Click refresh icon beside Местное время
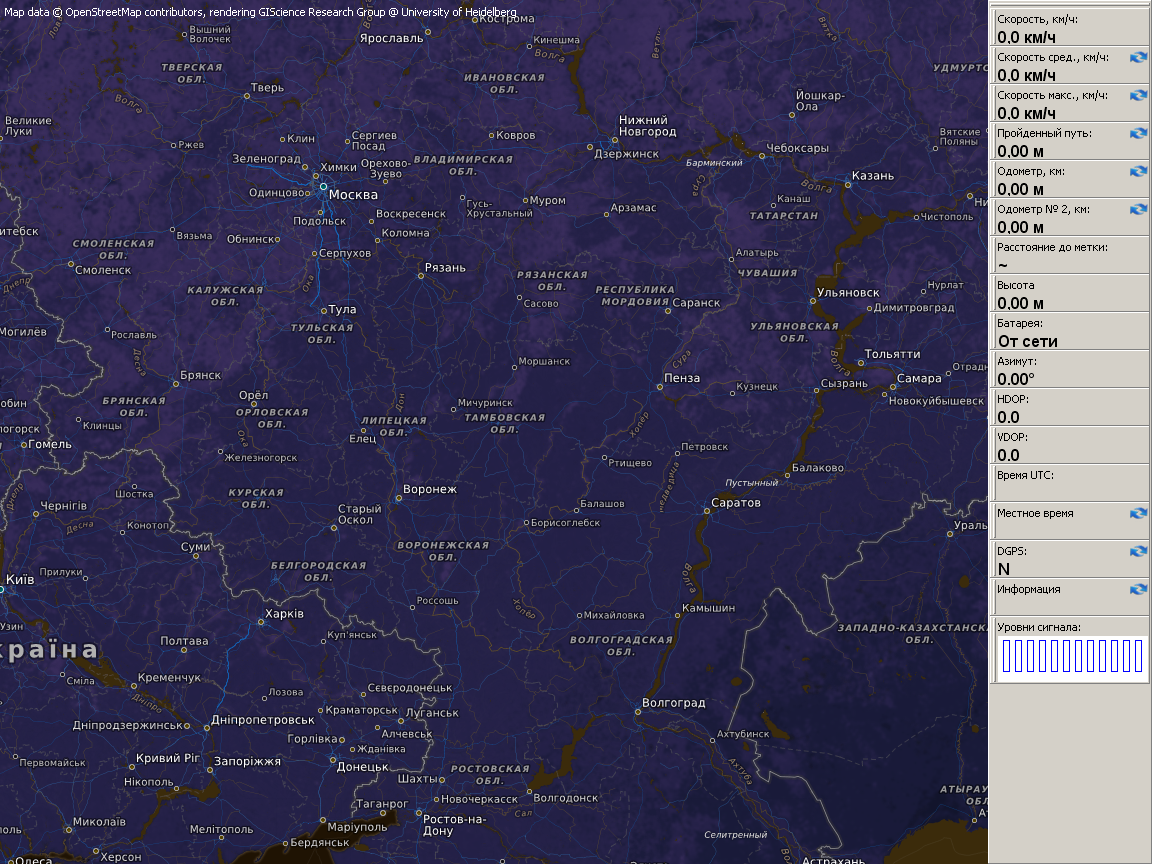This screenshot has height=864, width=1152. click(1138, 514)
